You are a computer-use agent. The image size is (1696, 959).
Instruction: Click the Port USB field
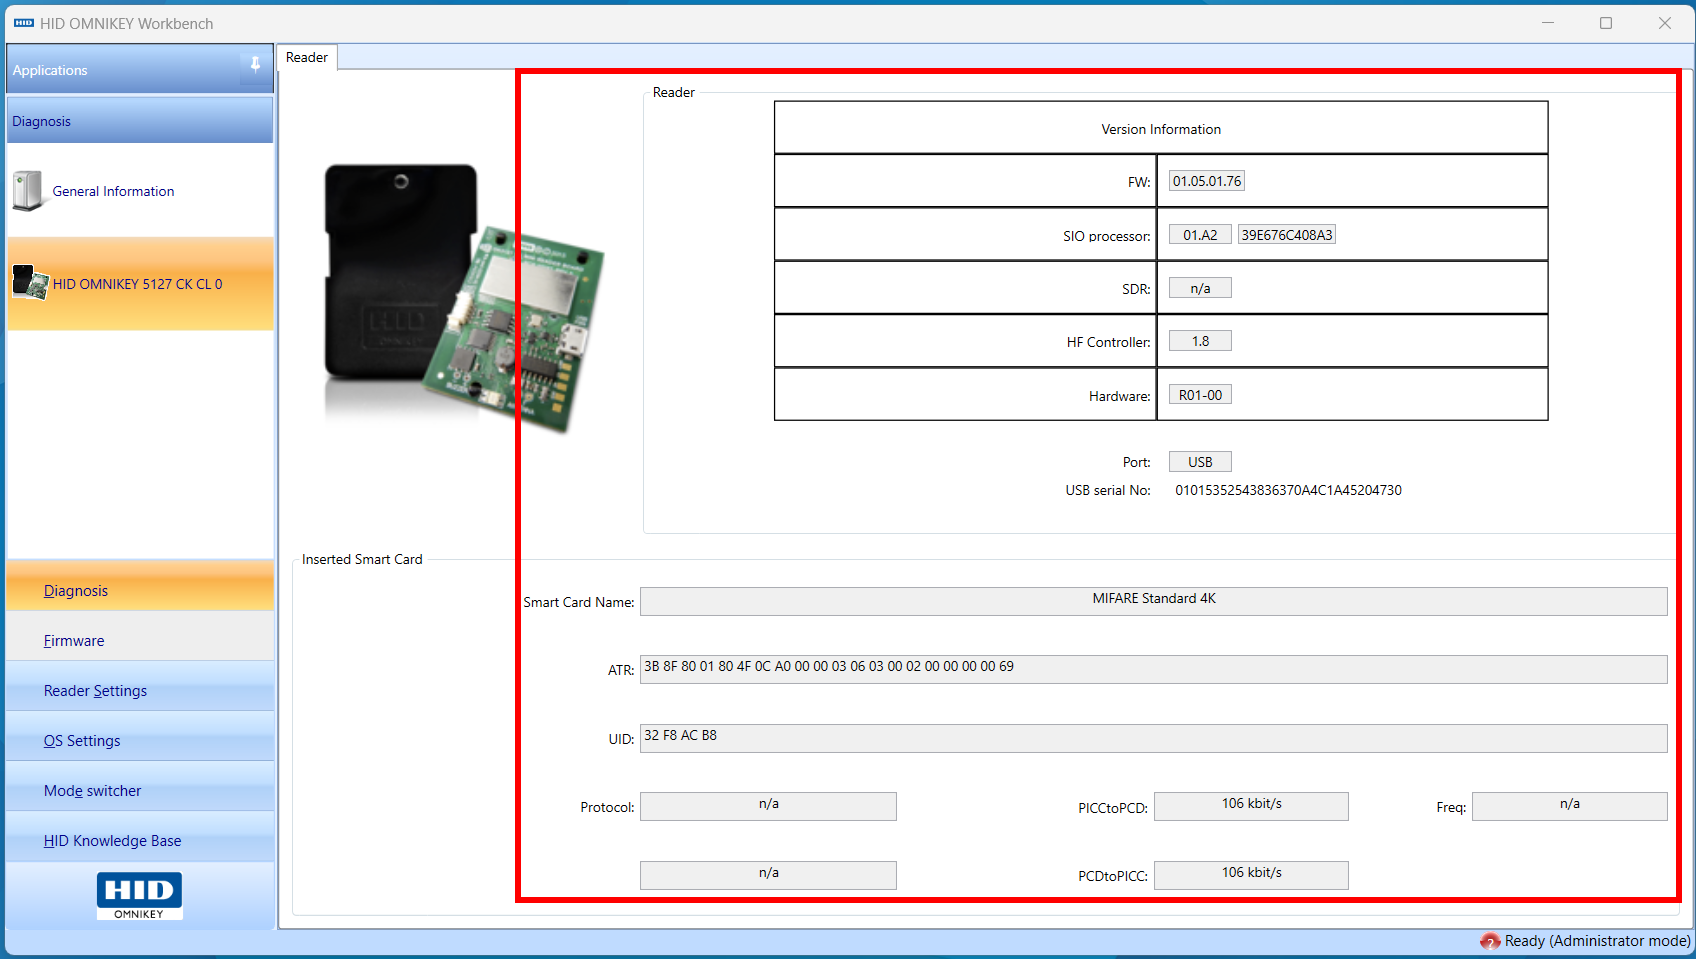pos(1200,462)
